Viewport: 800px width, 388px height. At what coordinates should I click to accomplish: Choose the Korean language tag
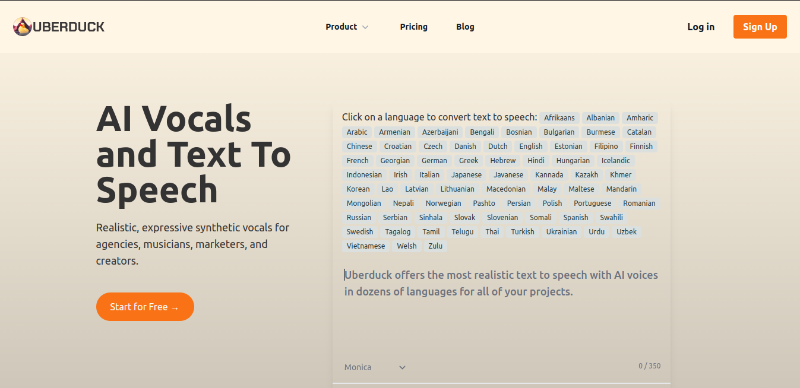(x=358, y=189)
